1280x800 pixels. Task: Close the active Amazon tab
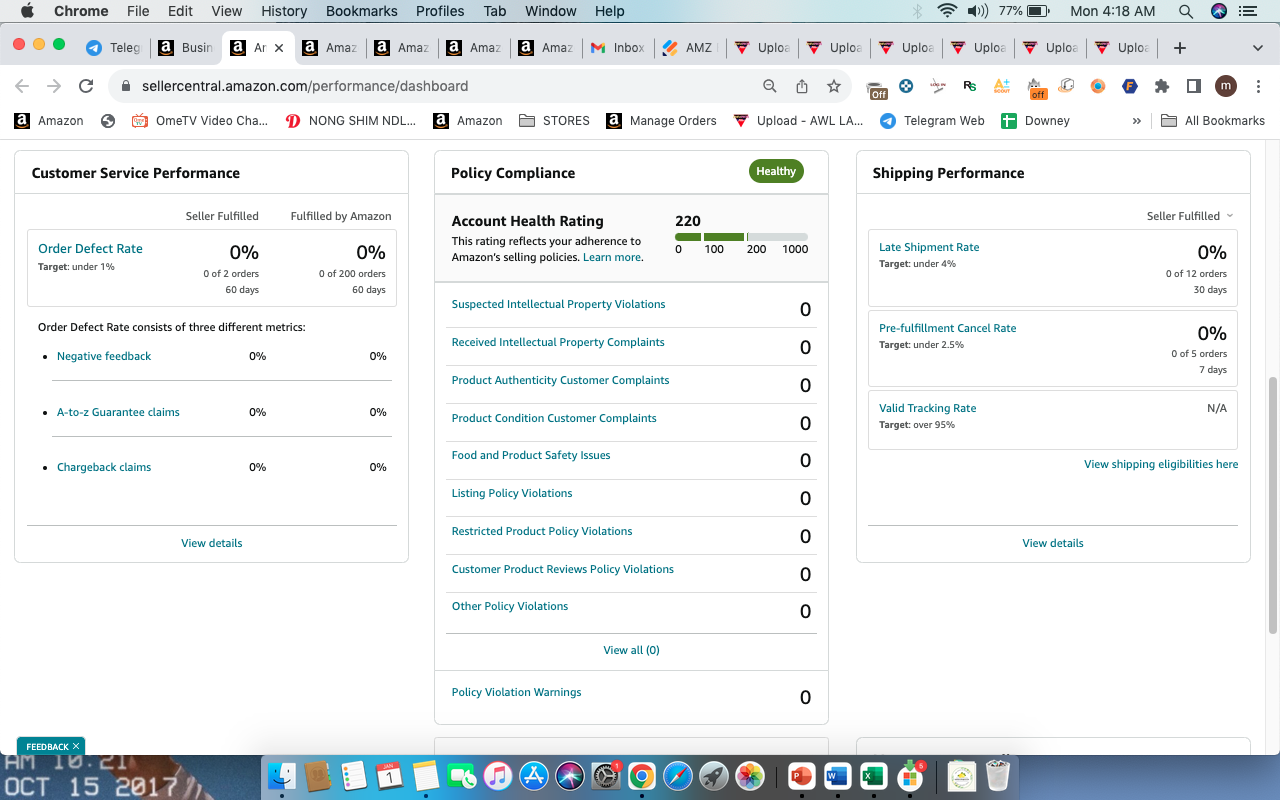pyautogui.click(x=278, y=47)
